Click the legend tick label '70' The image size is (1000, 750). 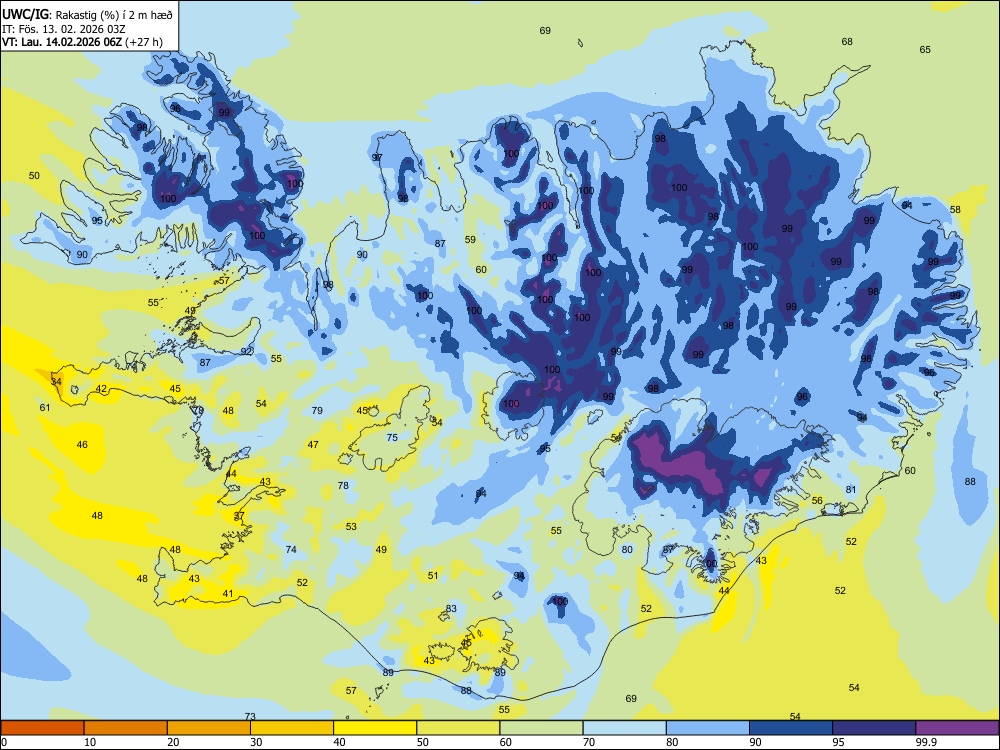[x=589, y=742]
